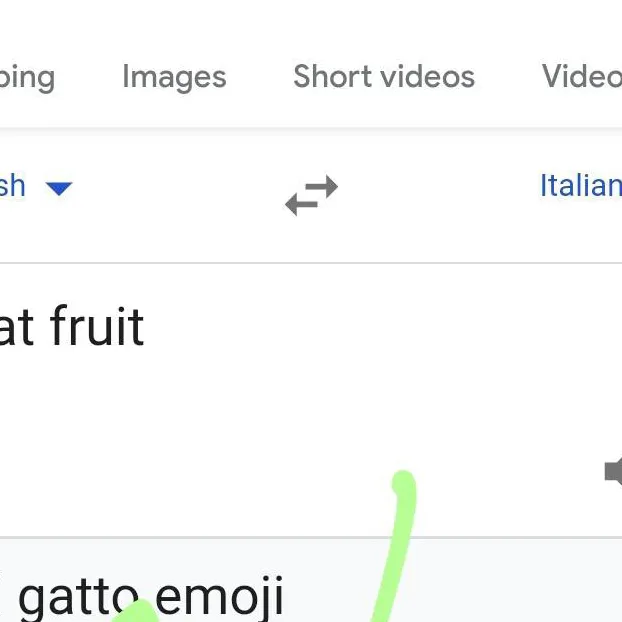Go to the Videos tab
Screen dimensions: 622x622
[582, 77]
